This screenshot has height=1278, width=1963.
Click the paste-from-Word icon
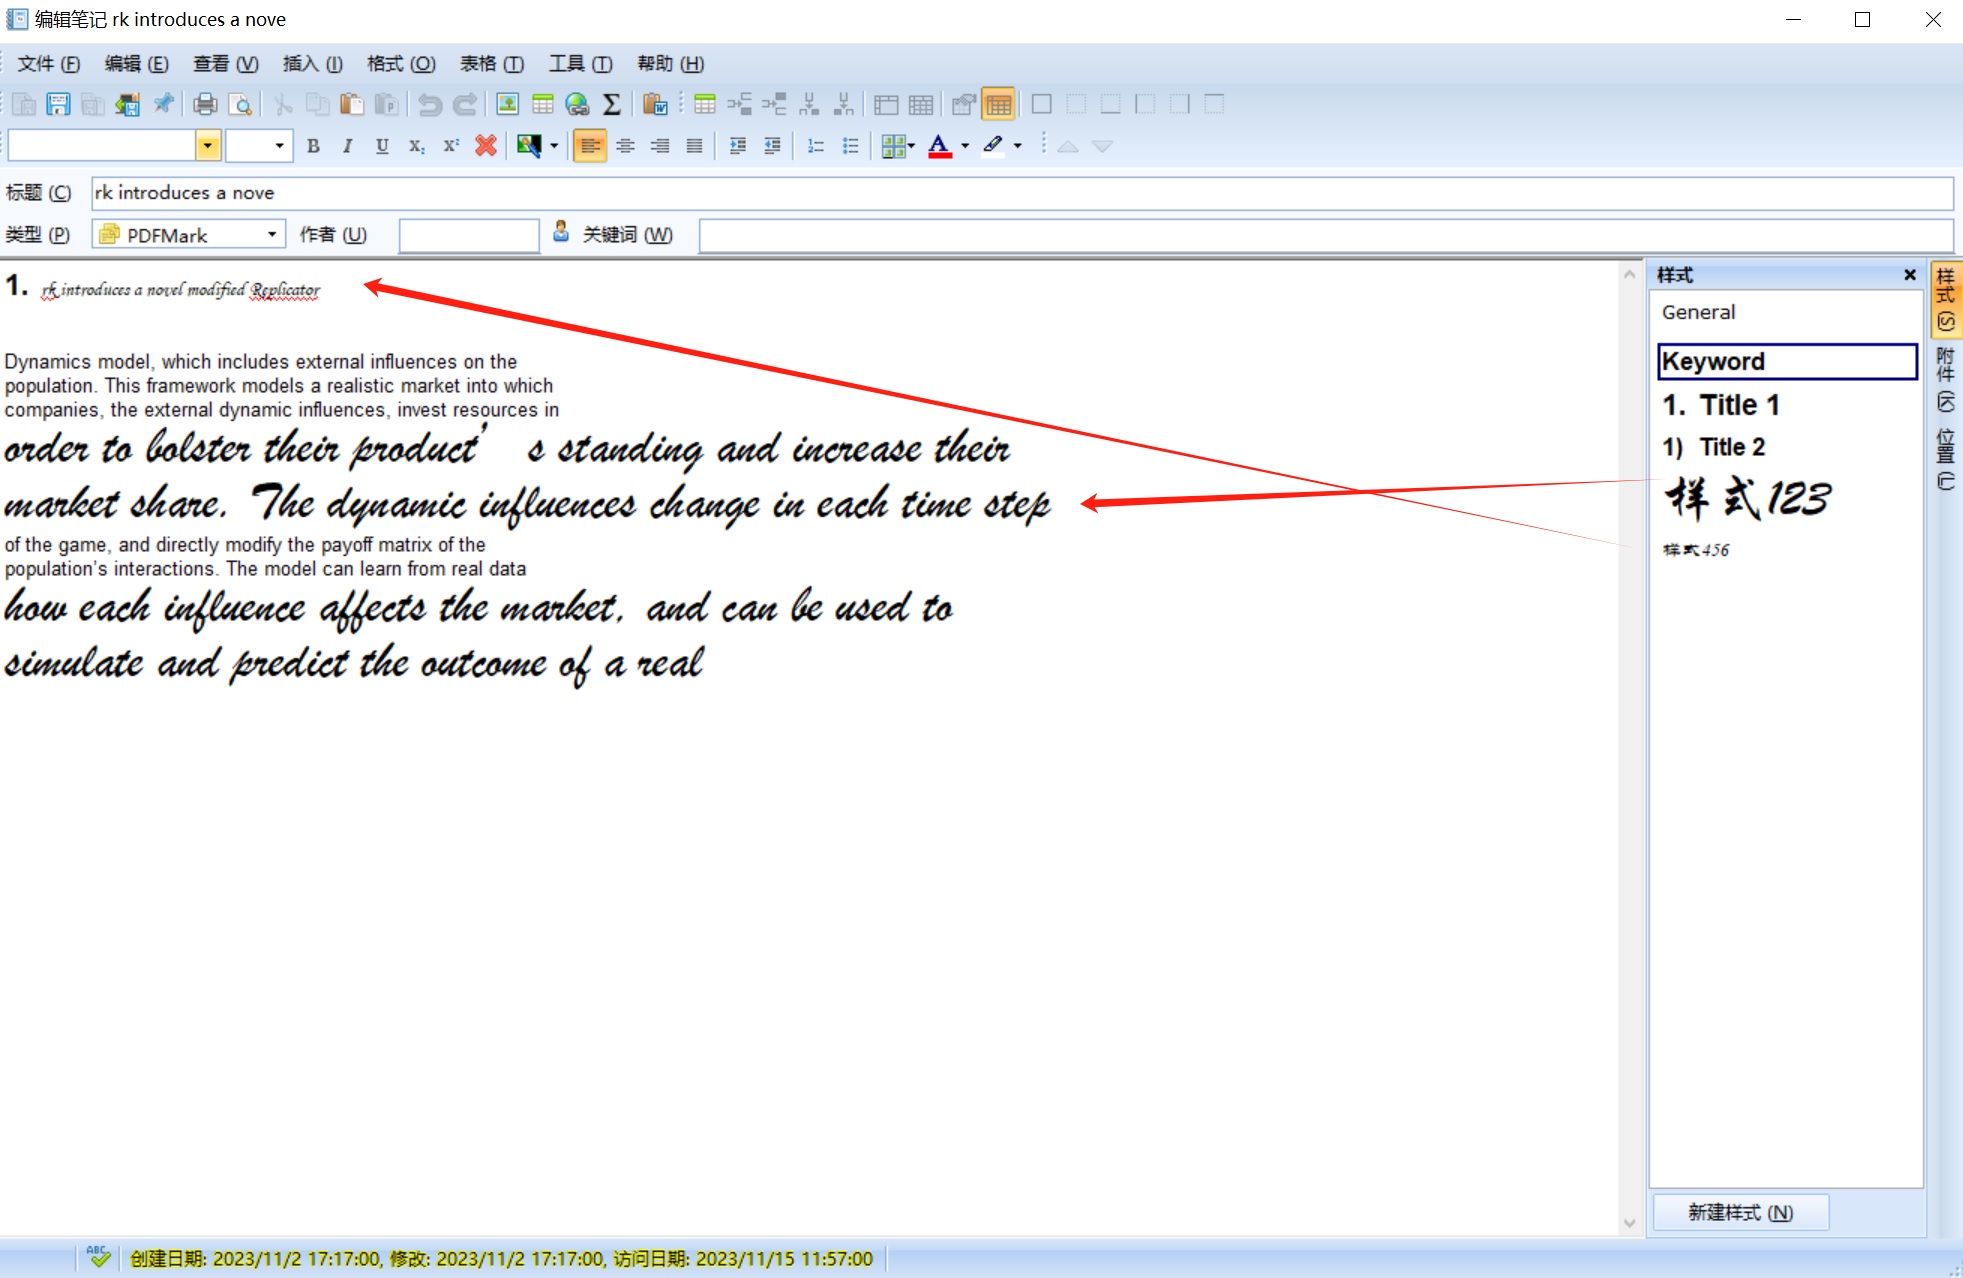(655, 104)
